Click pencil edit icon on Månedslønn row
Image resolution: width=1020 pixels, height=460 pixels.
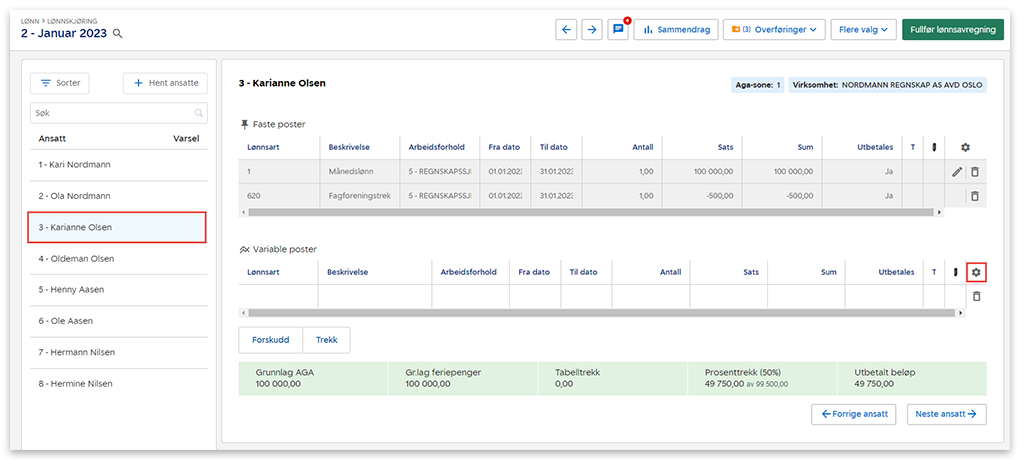pyautogui.click(x=957, y=172)
